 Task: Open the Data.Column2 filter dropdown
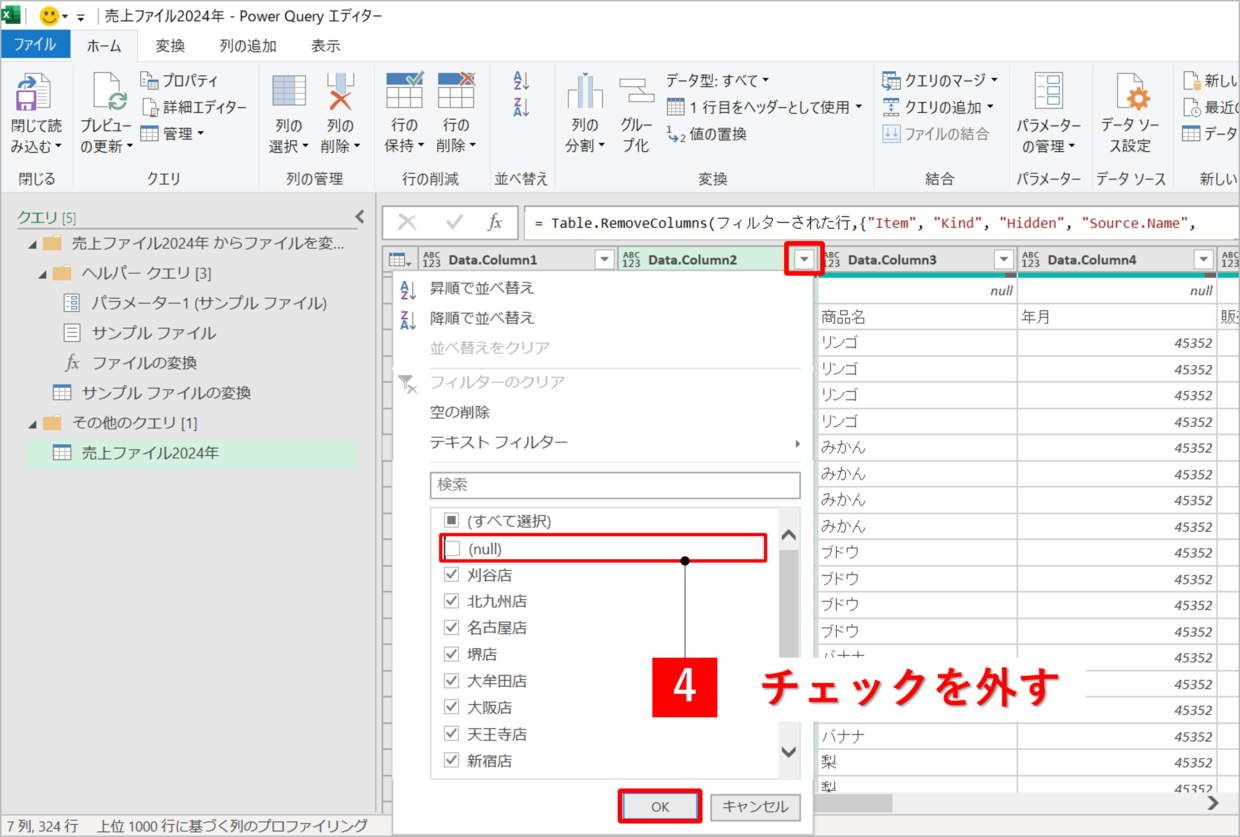click(x=805, y=260)
